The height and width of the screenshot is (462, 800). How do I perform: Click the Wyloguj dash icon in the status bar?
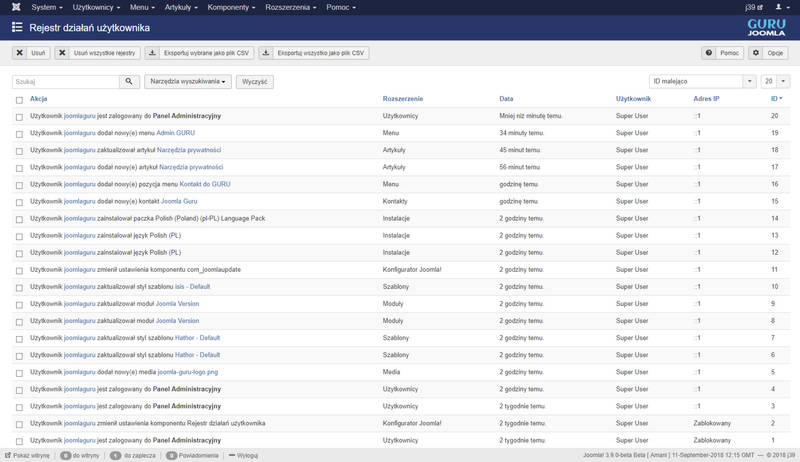[232, 455]
